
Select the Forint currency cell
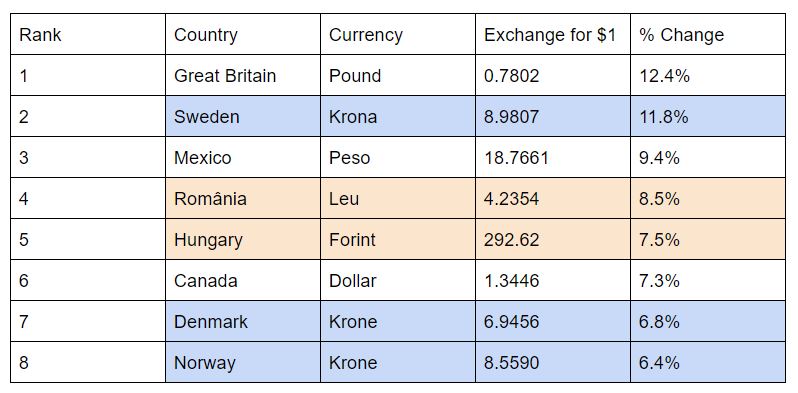pyautogui.click(x=398, y=239)
